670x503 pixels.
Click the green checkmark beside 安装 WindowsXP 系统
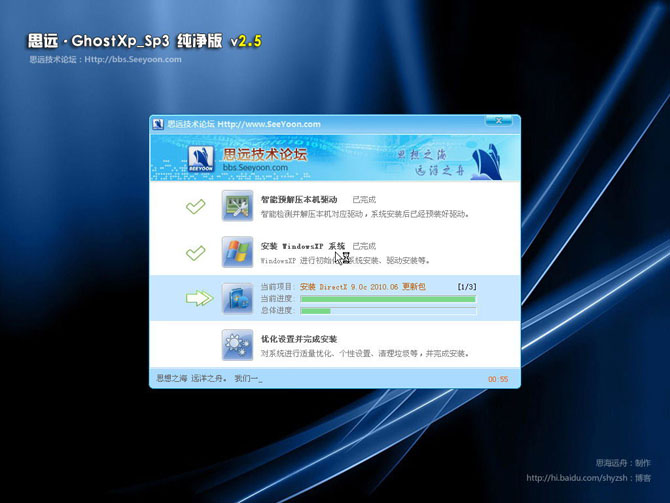tap(196, 253)
